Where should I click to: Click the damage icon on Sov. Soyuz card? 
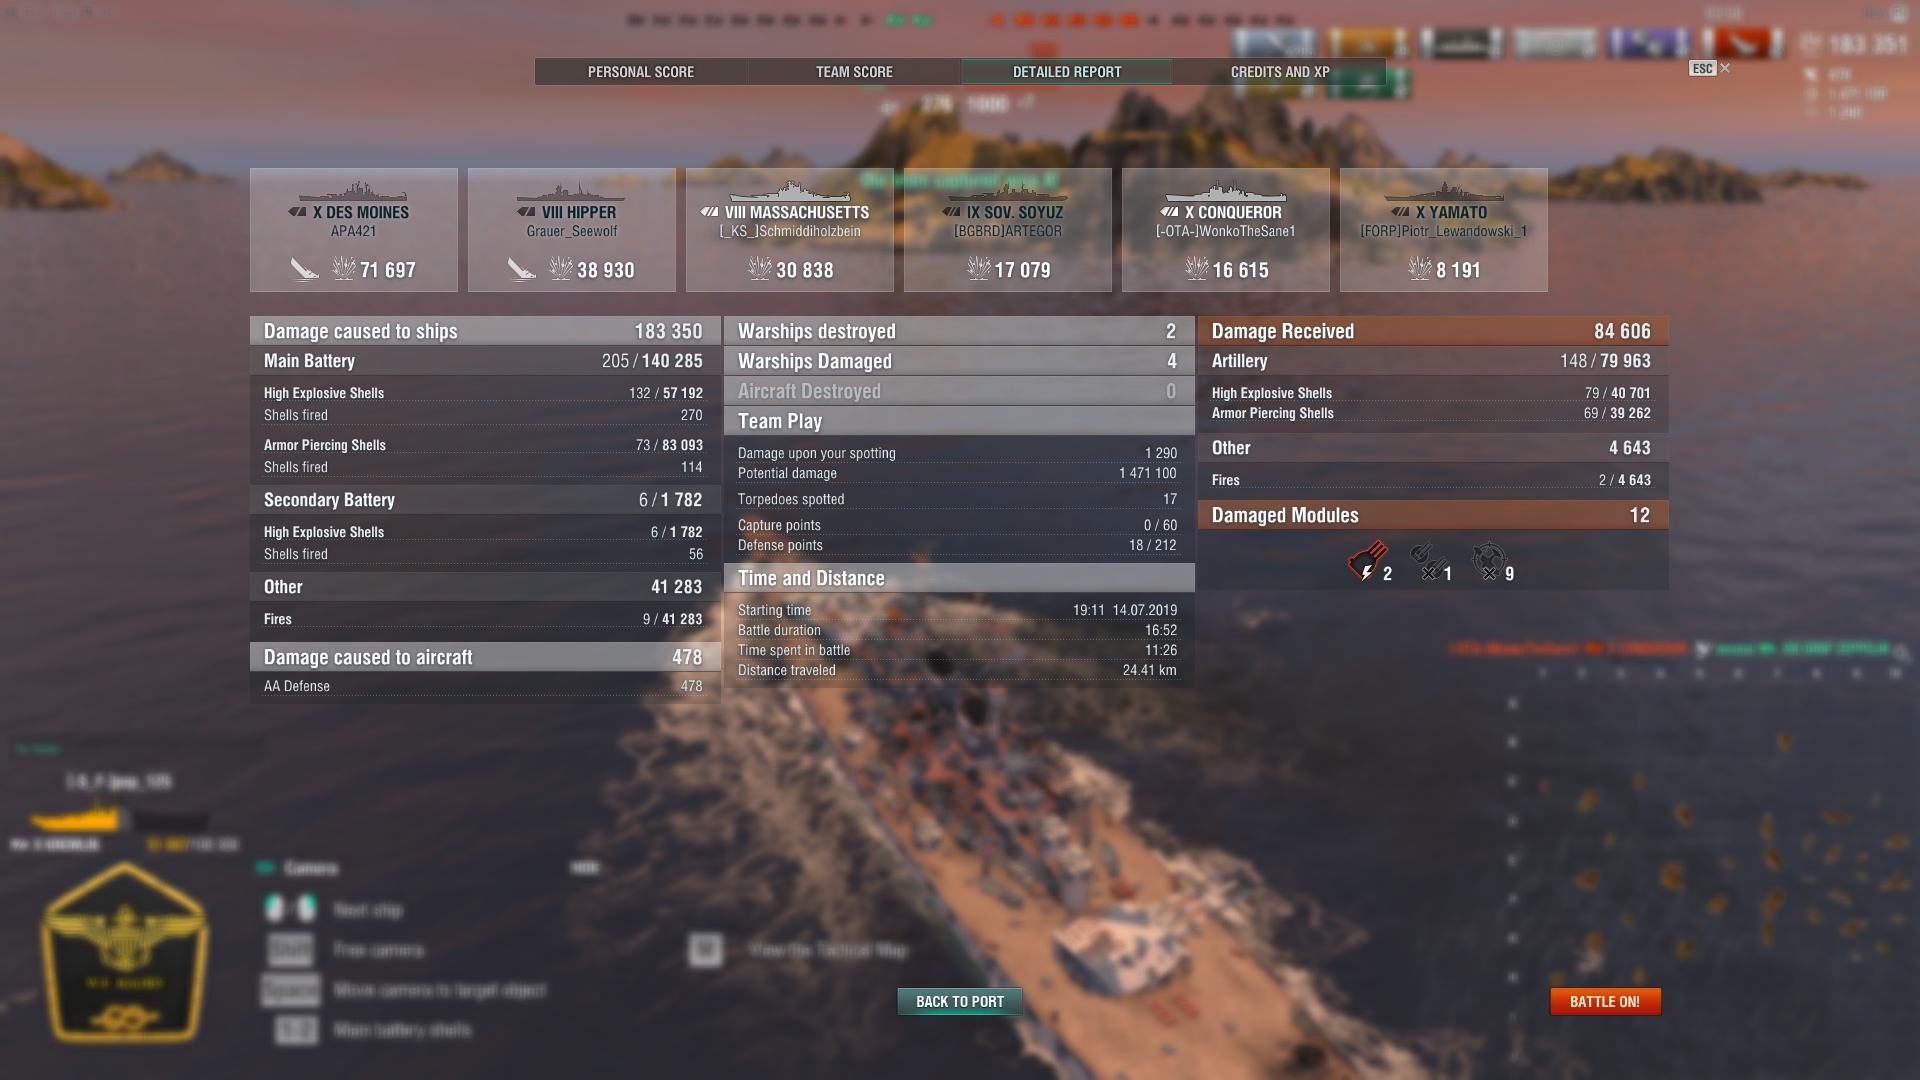click(x=978, y=268)
